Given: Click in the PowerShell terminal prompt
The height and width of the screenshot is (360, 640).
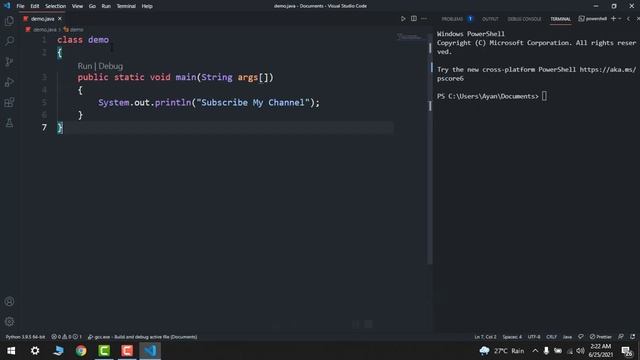Looking at the screenshot, I should pyautogui.click(x=544, y=96).
